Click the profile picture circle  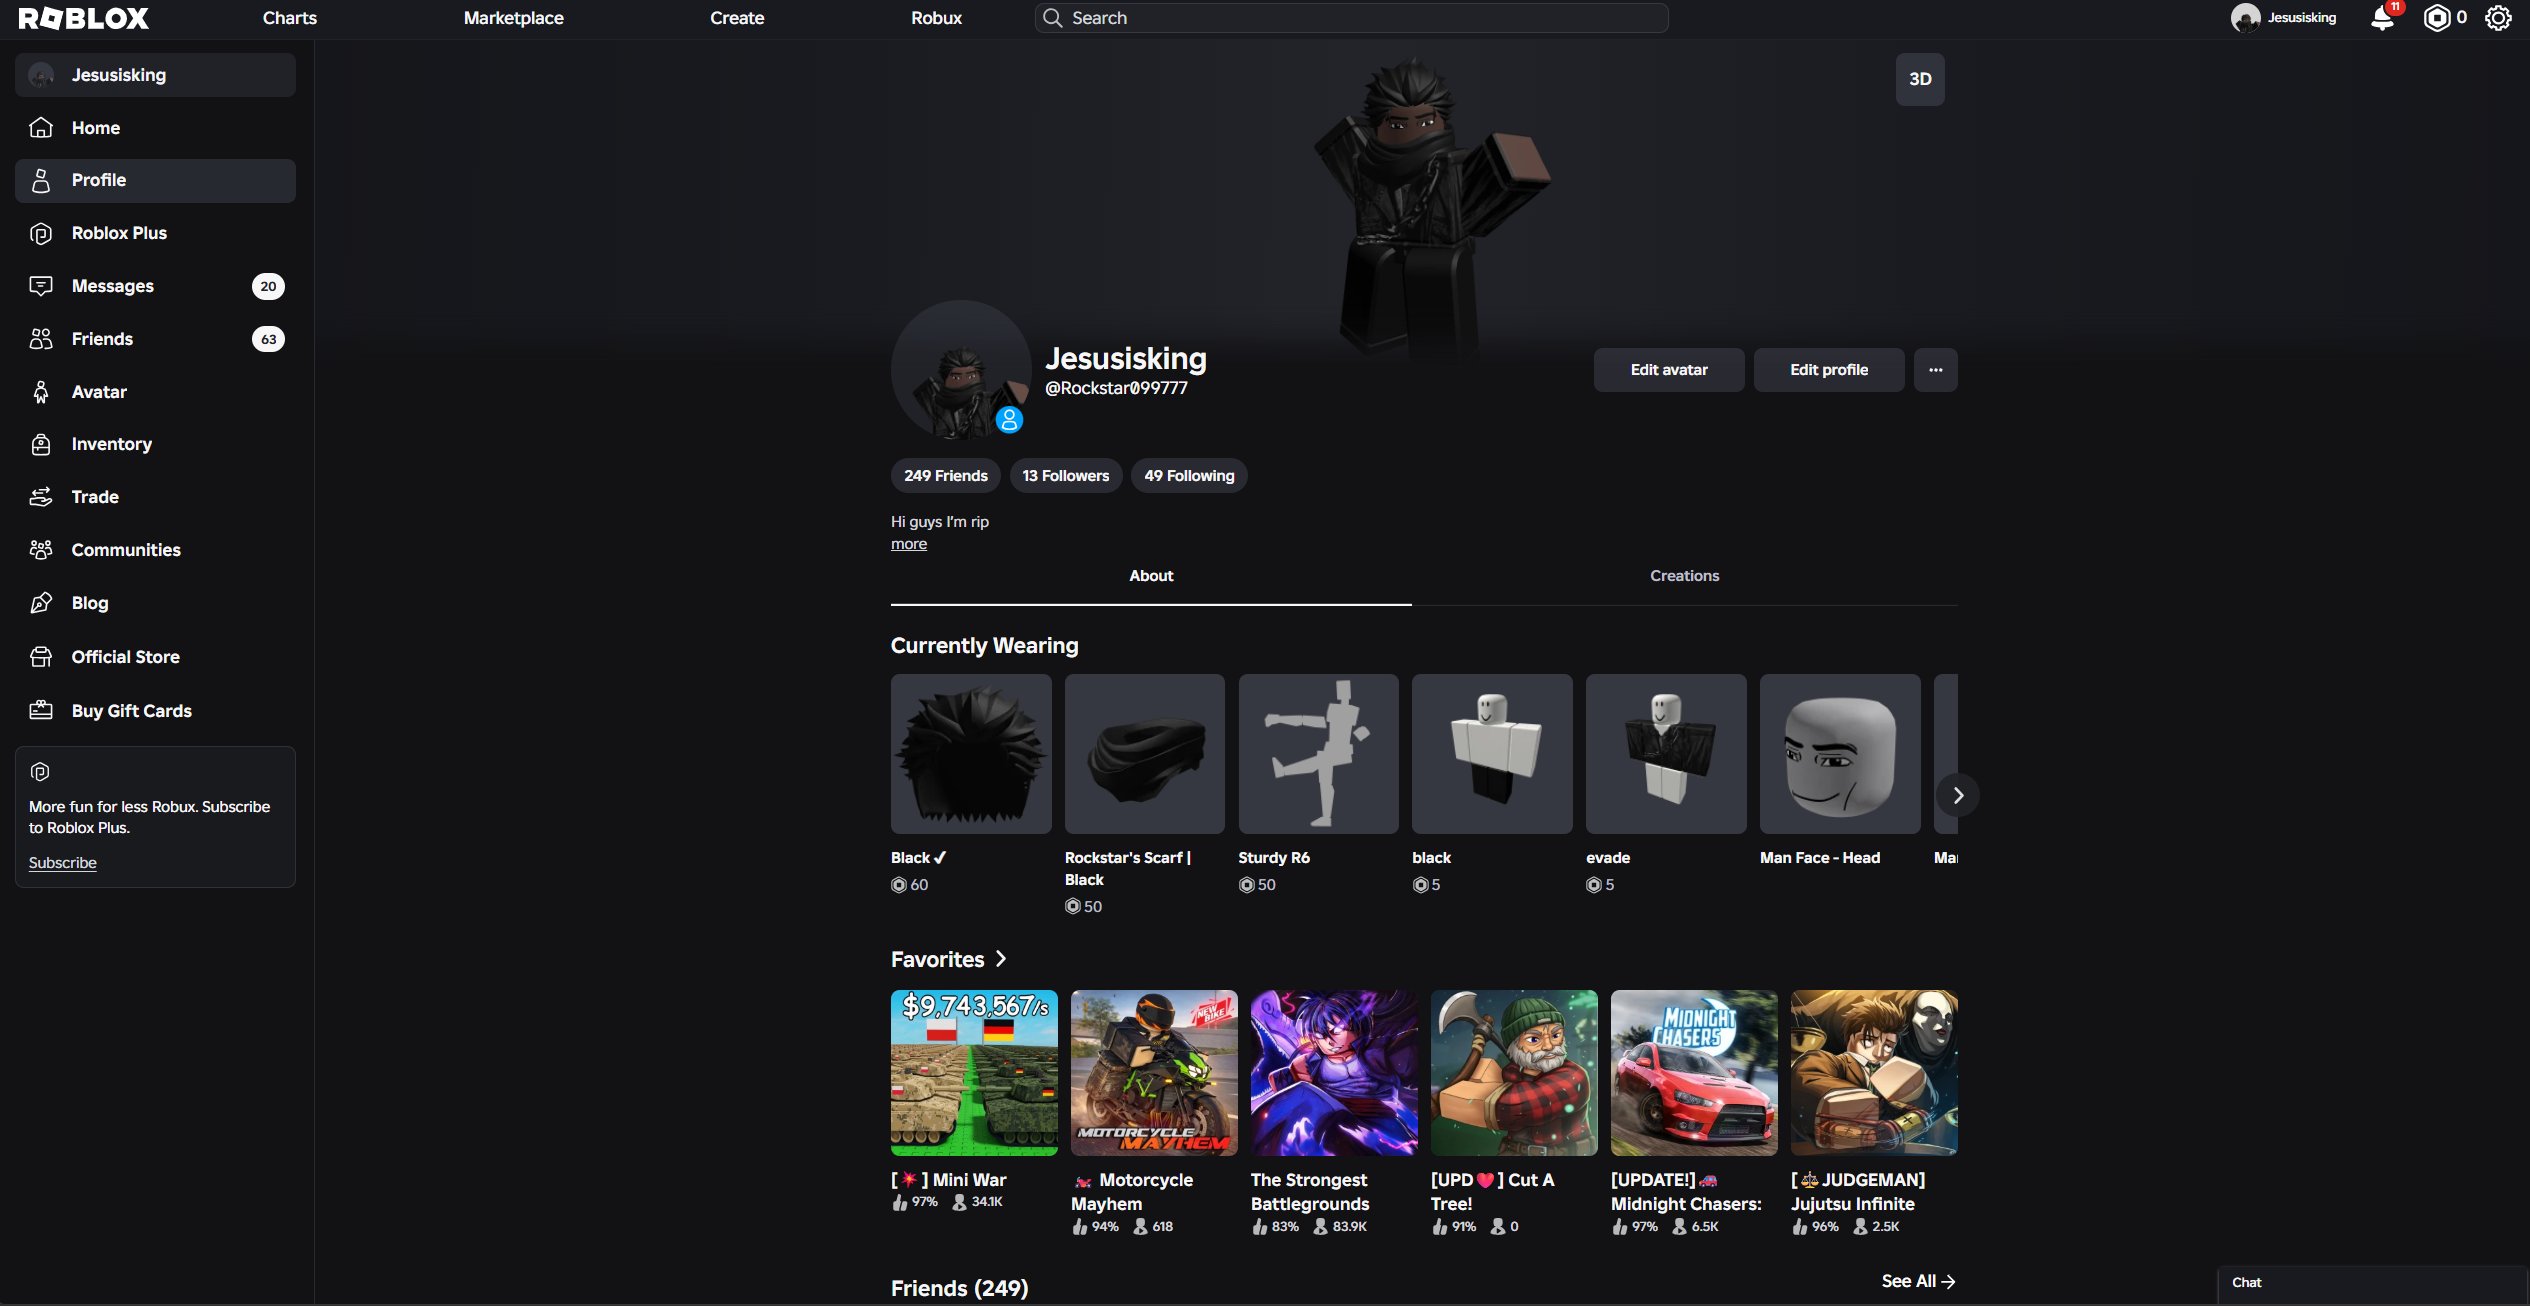pyautogui.click(x=961, y=370)
